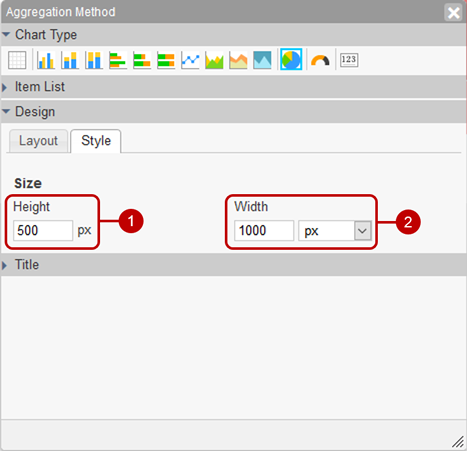Pick the blue 100% area chart icon

(262, 60)
